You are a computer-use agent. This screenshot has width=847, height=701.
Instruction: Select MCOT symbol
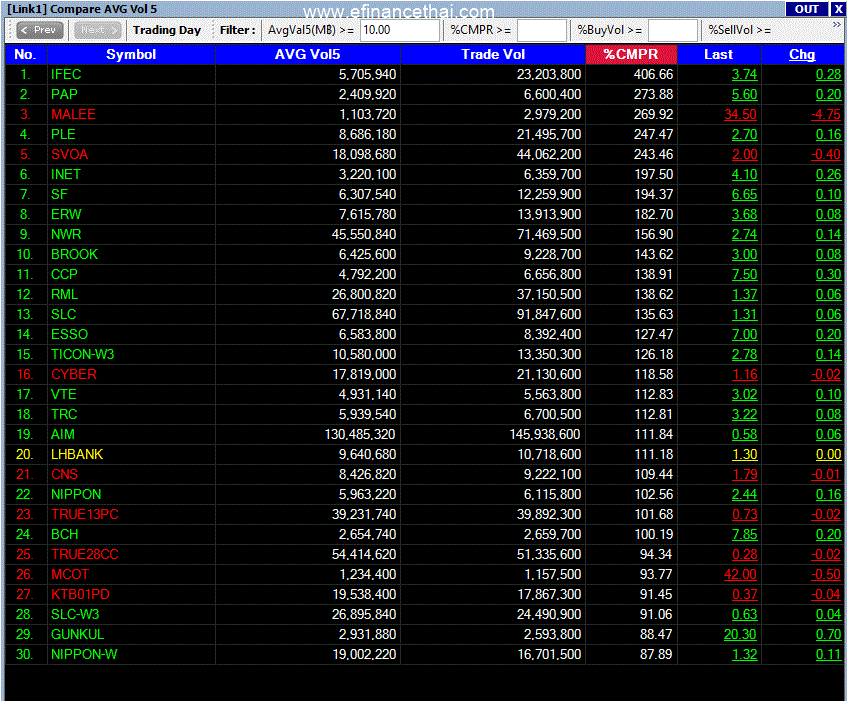point(70,574)
